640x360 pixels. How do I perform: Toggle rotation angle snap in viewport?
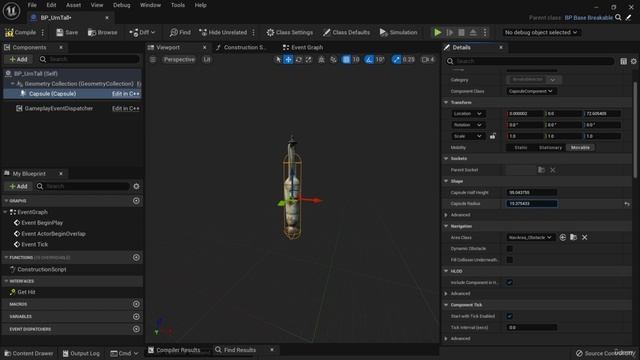369,60
